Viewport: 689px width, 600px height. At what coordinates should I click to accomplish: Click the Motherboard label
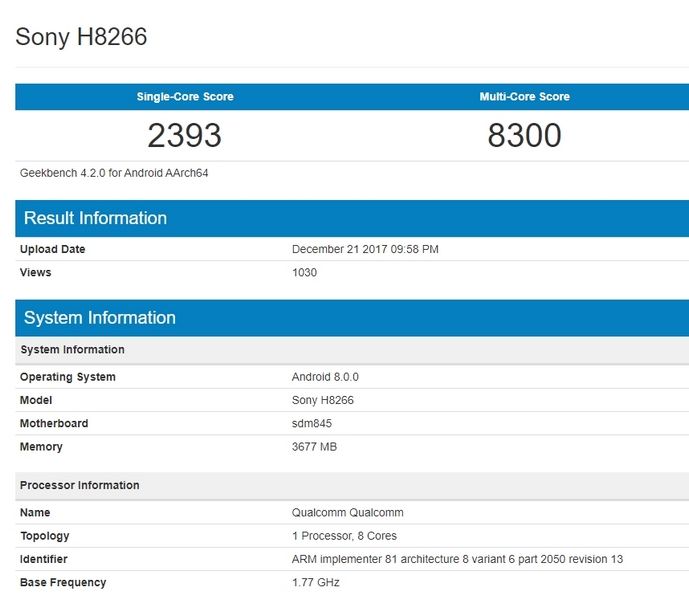(x=54, y=424)
